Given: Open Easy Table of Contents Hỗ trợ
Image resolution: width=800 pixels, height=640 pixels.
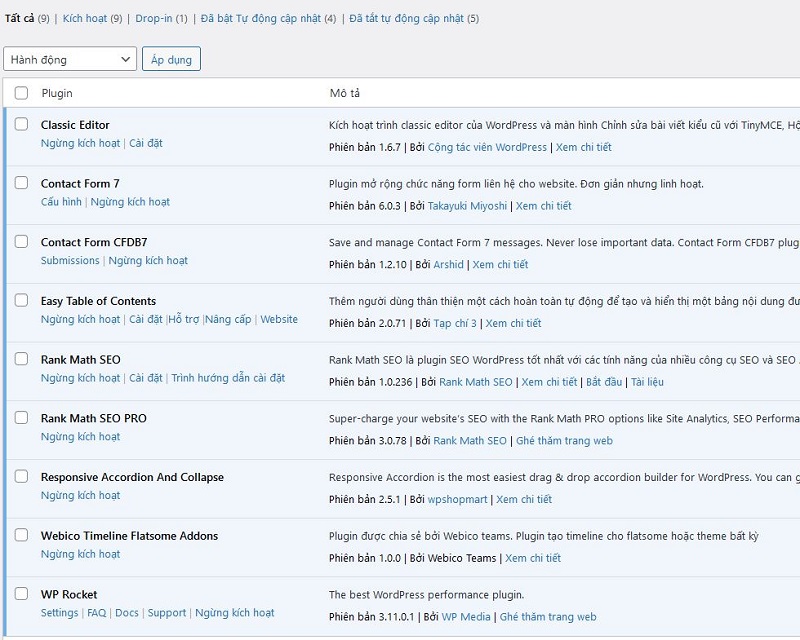Looking at the screenshot, I should [x=184, y=319].
